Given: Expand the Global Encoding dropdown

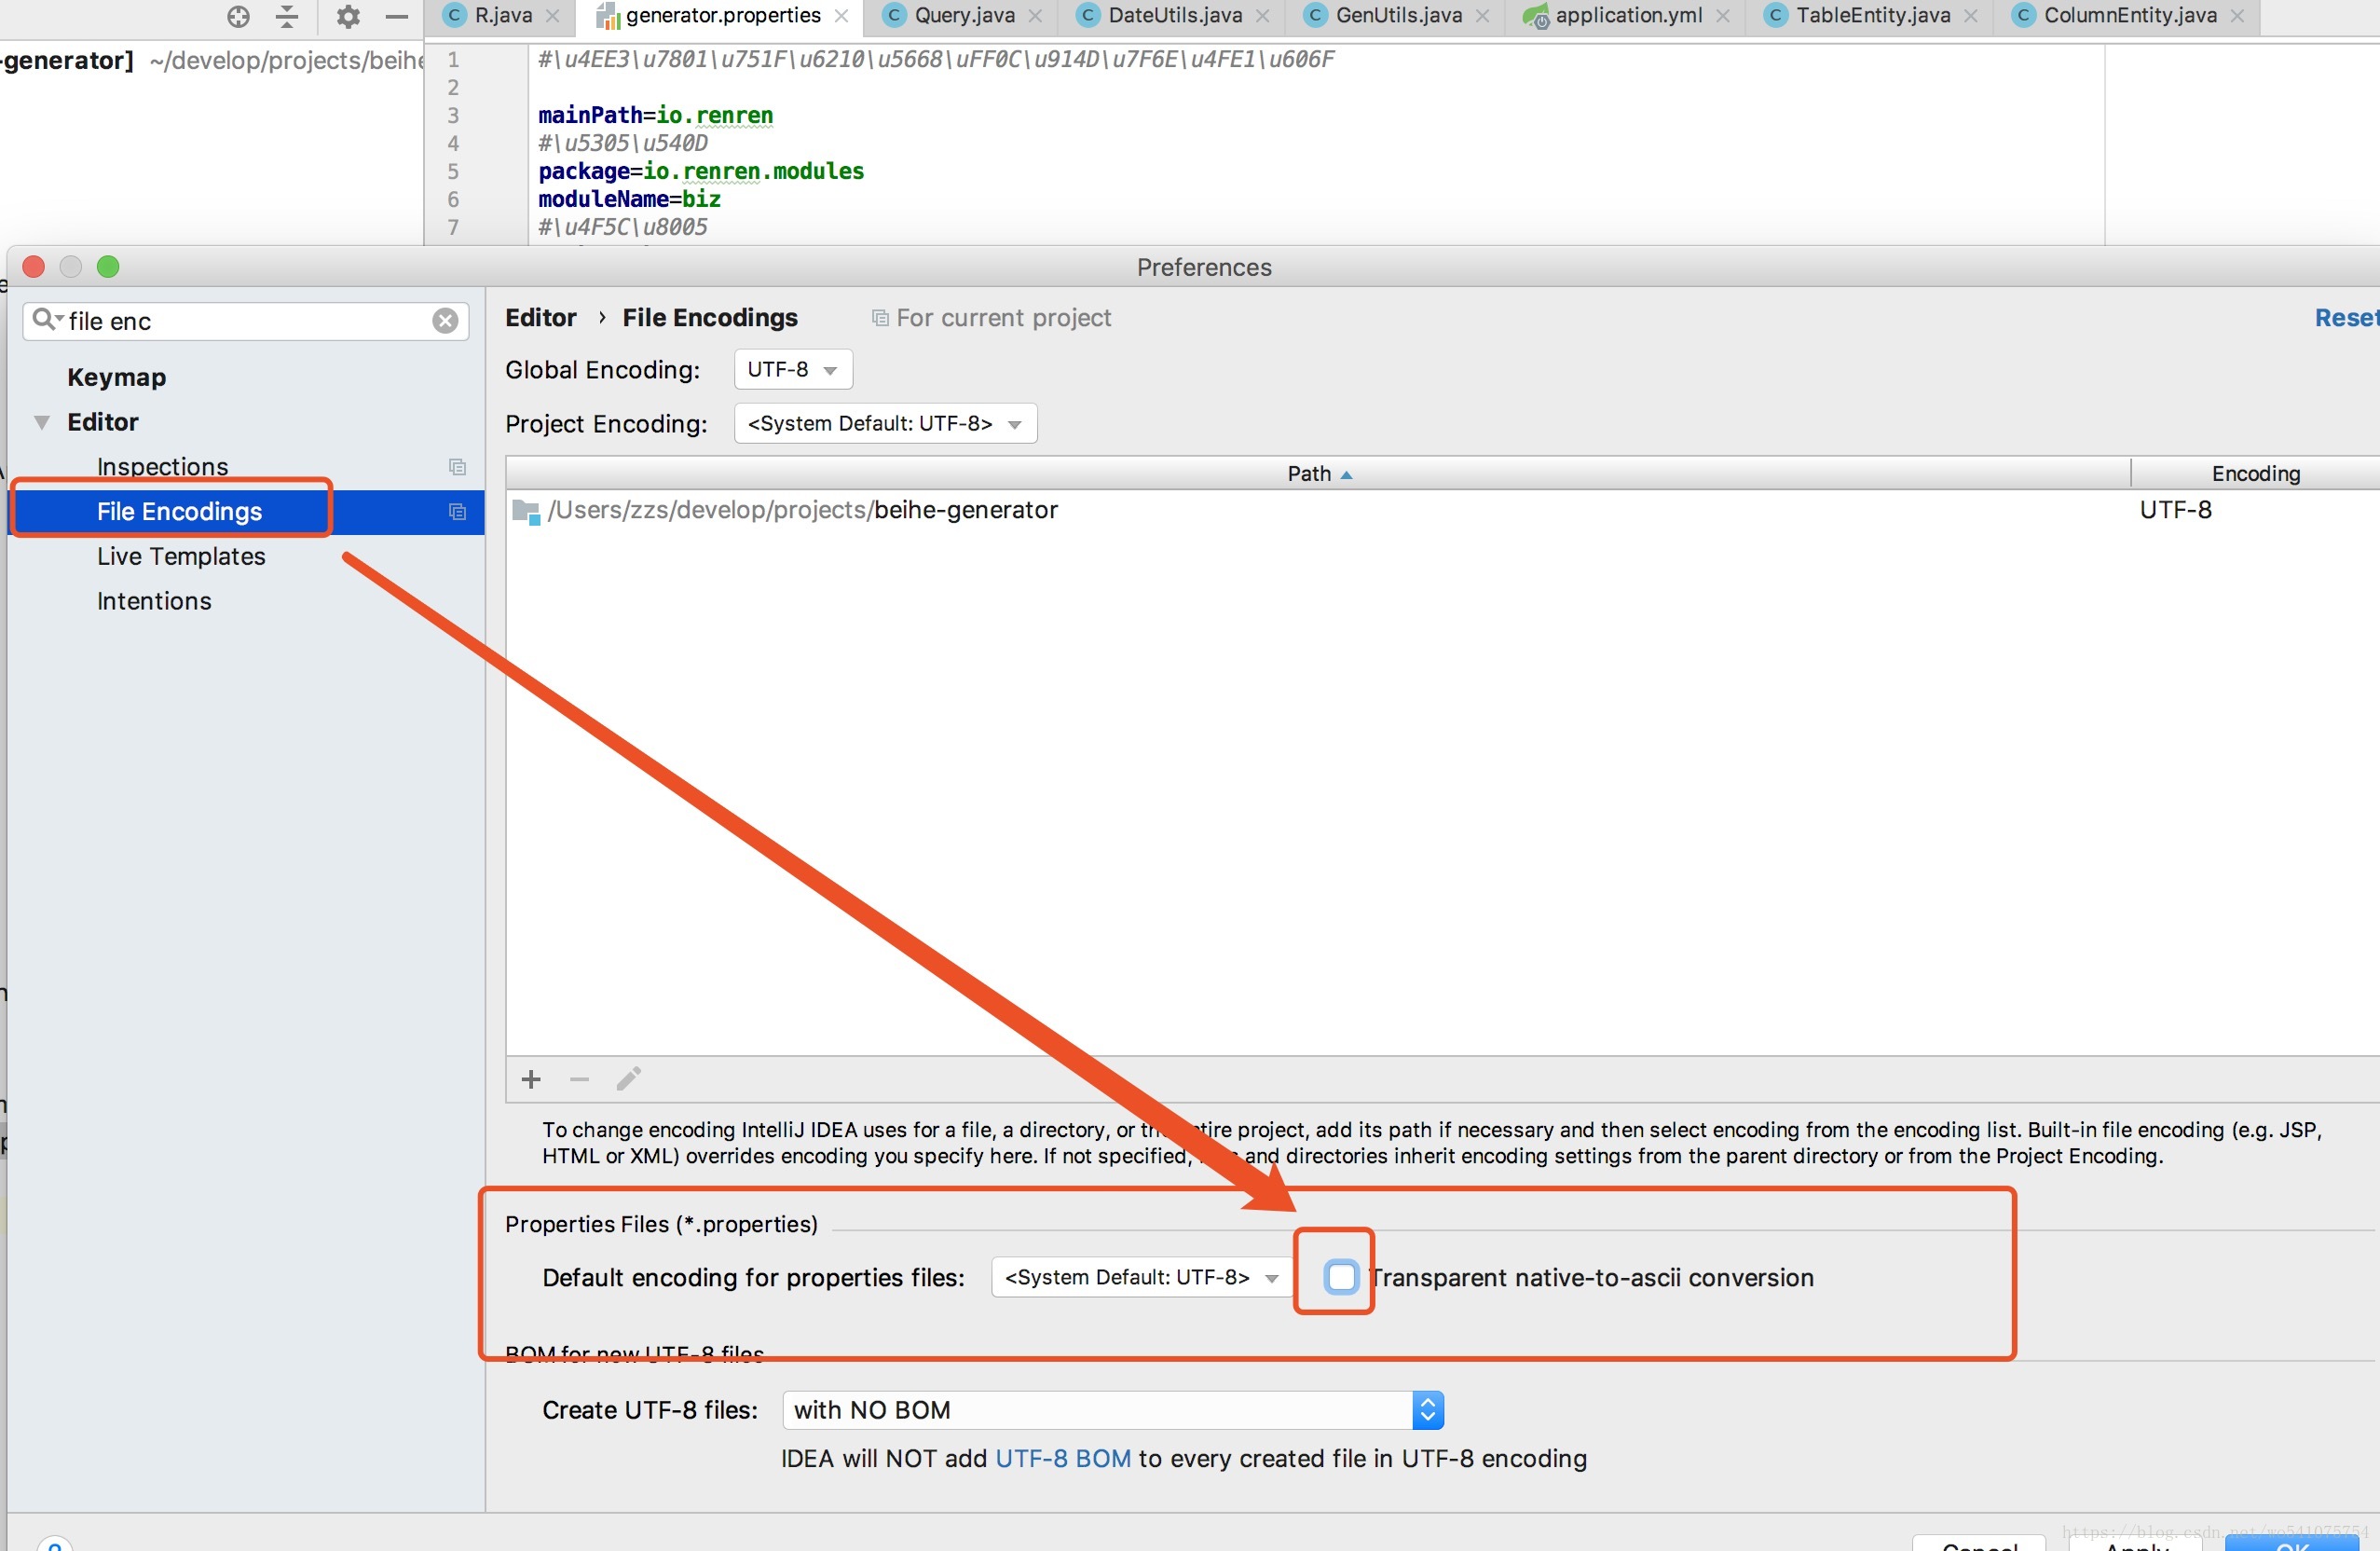Looking at the screenshot, I should pyautogui.click(x=786, y=368).
